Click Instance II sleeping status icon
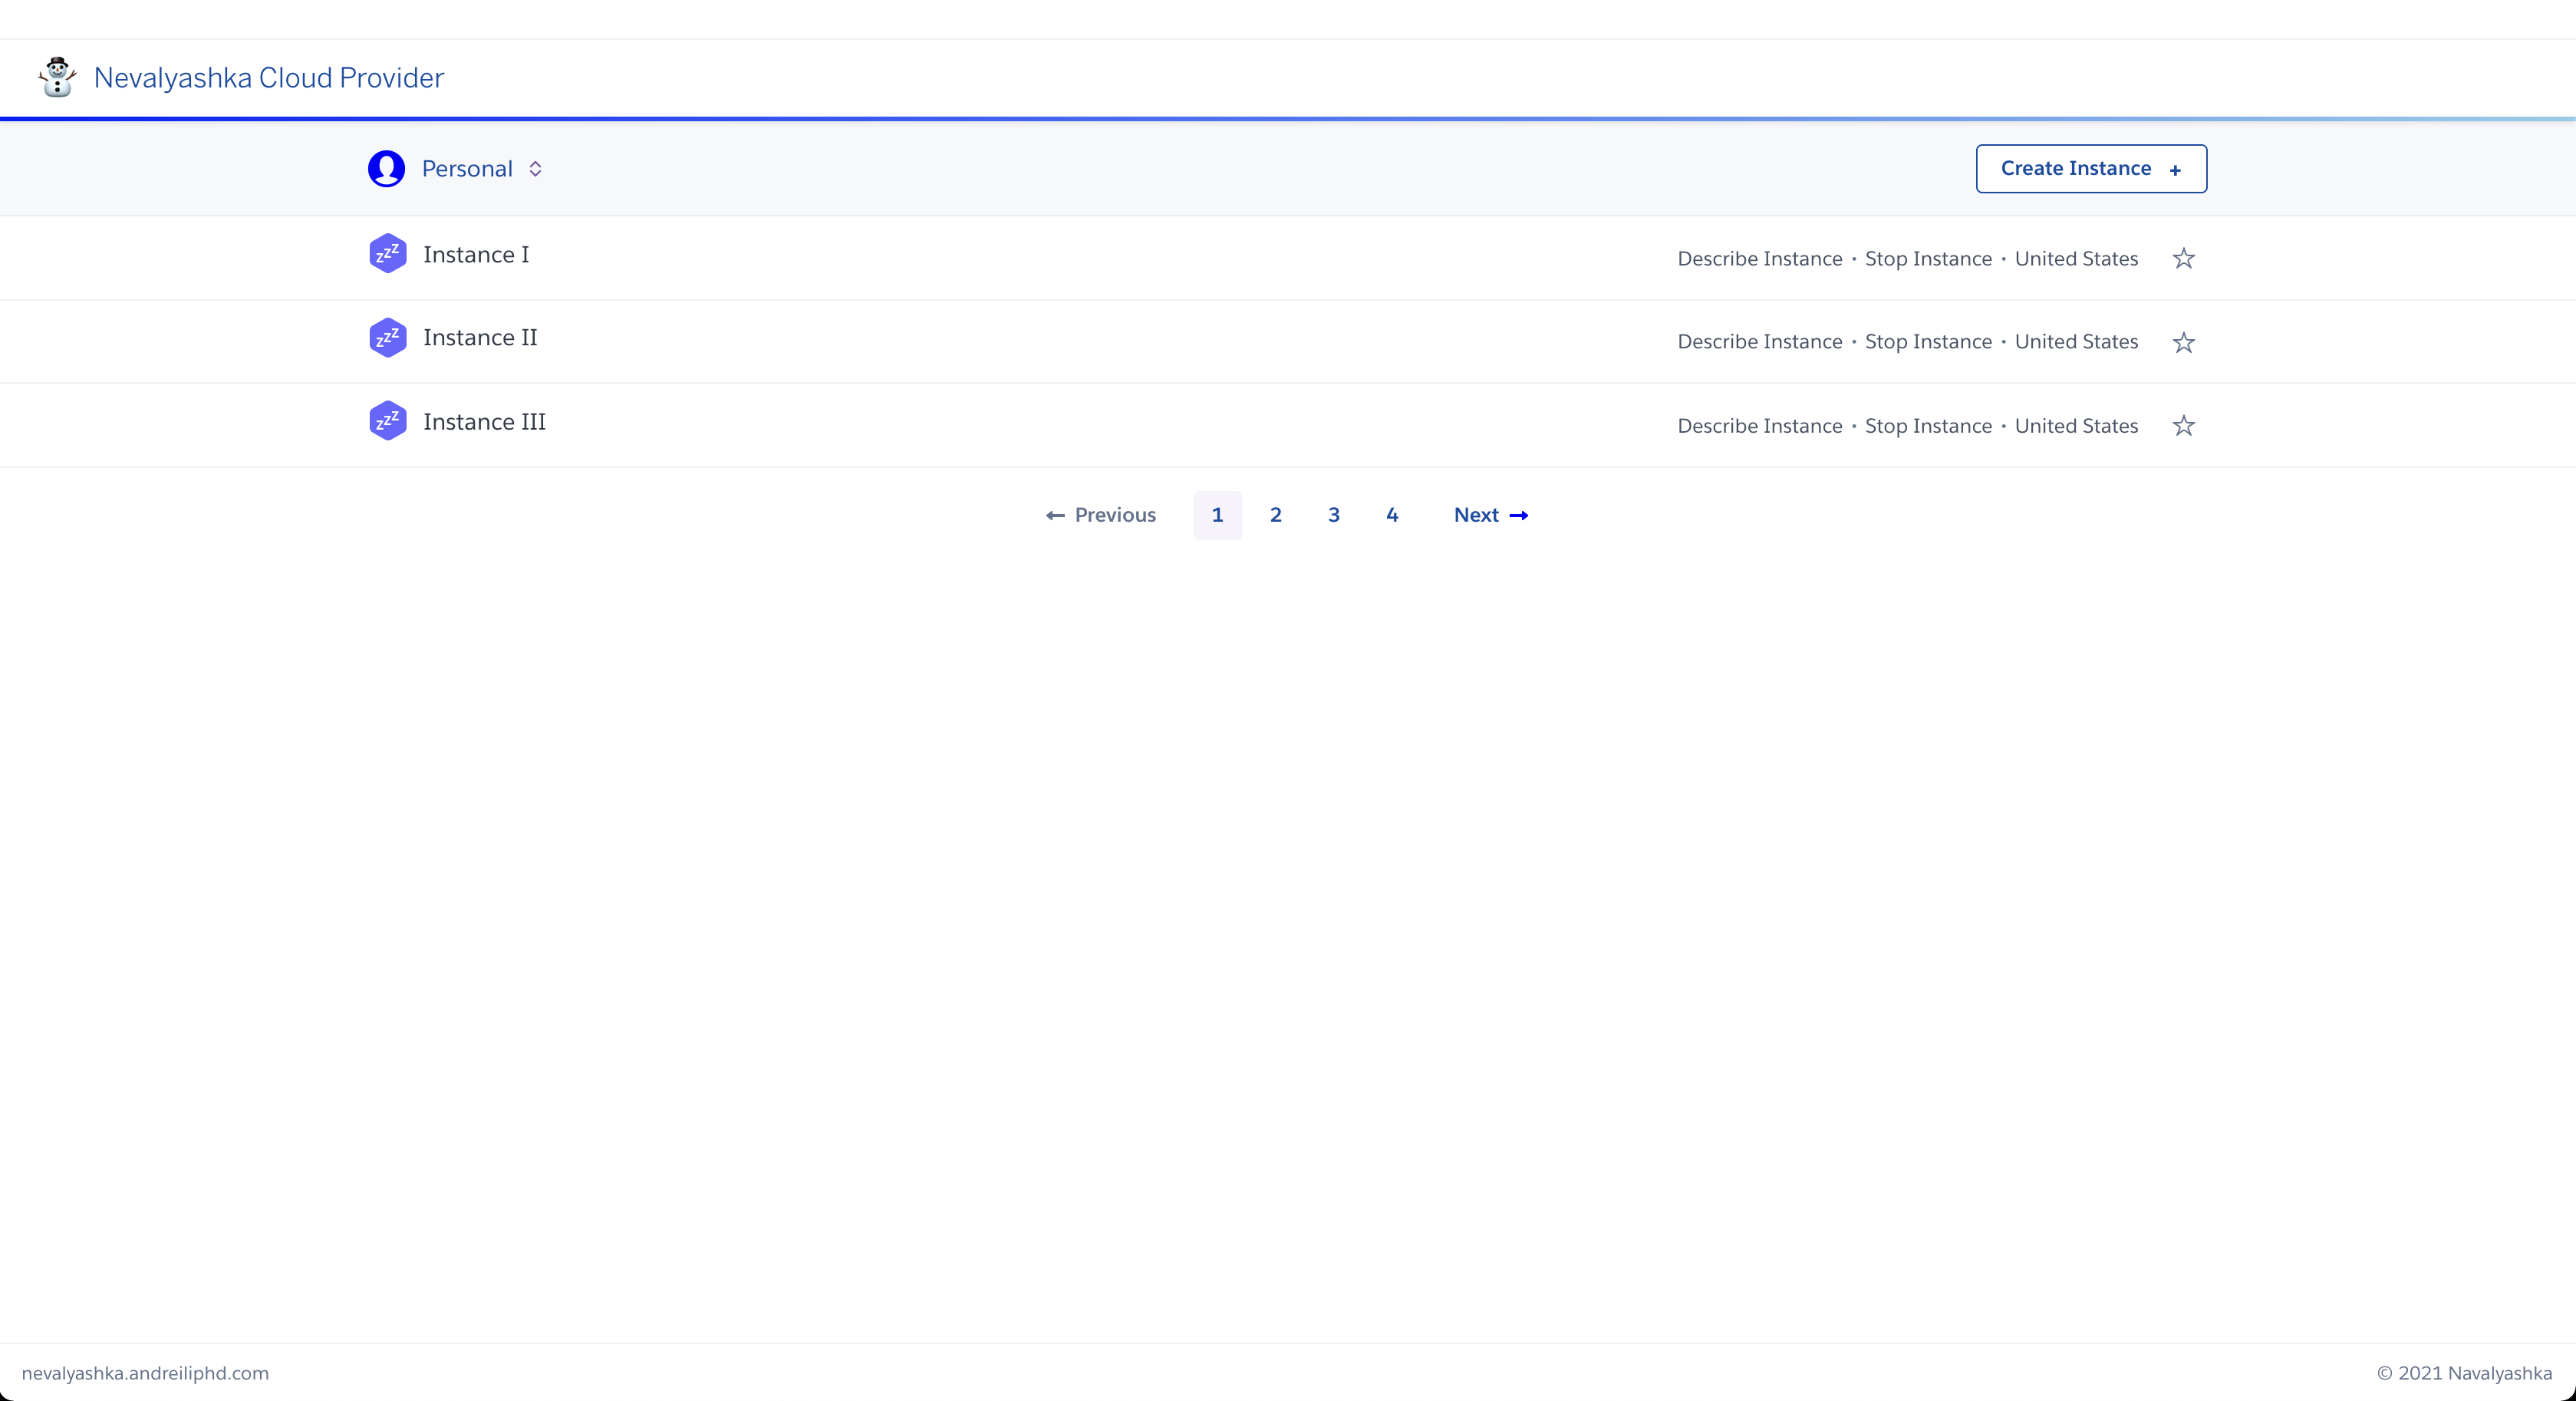Screen dimensions: 2576x1401 click(x=388, y=338)
